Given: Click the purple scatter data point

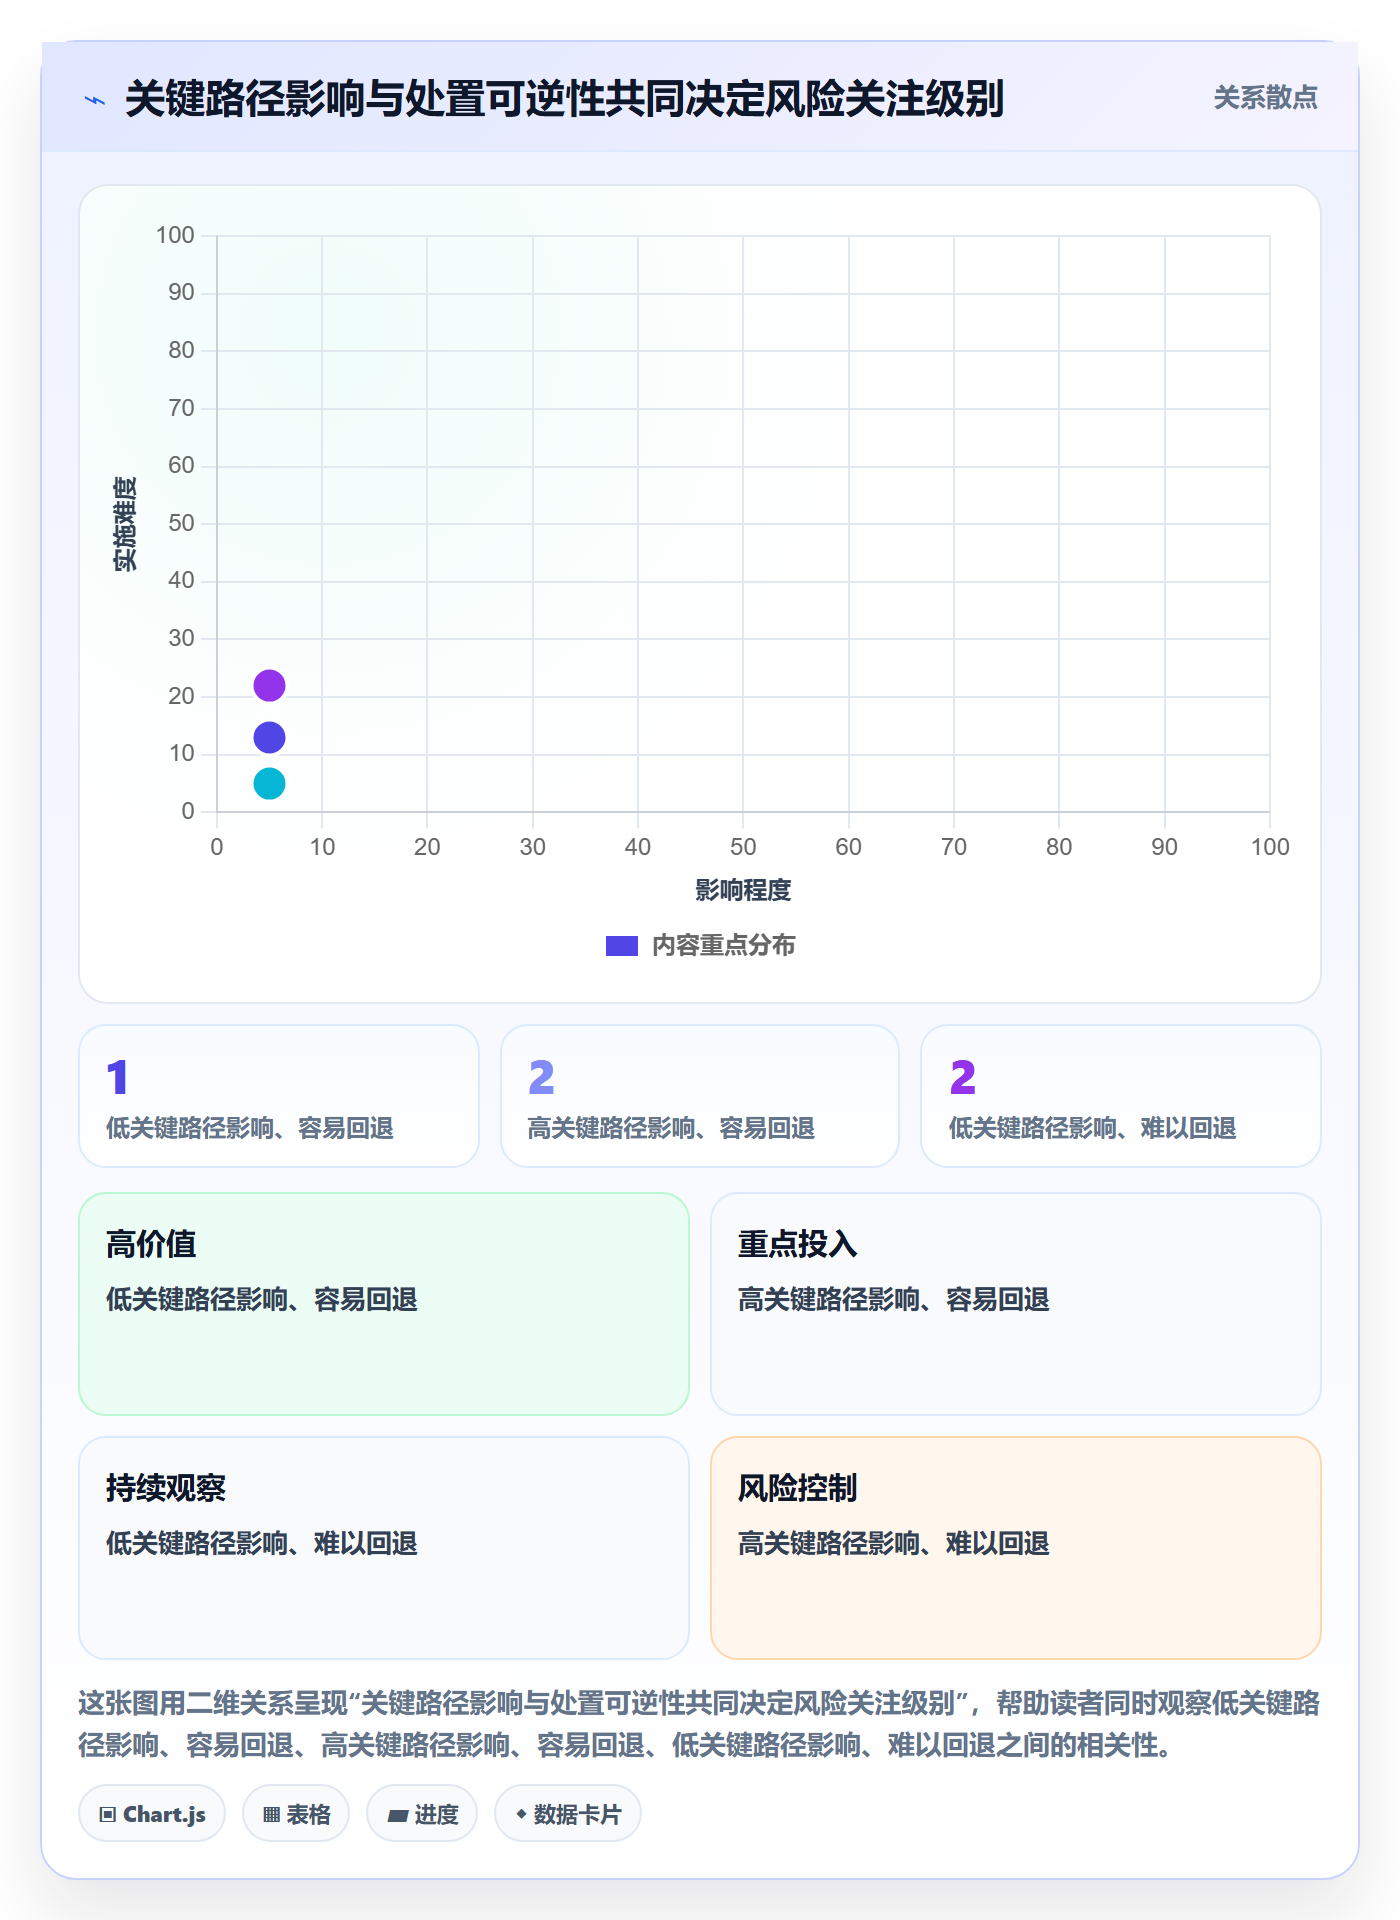Looking at the screenshot, I should pos(269,686).
